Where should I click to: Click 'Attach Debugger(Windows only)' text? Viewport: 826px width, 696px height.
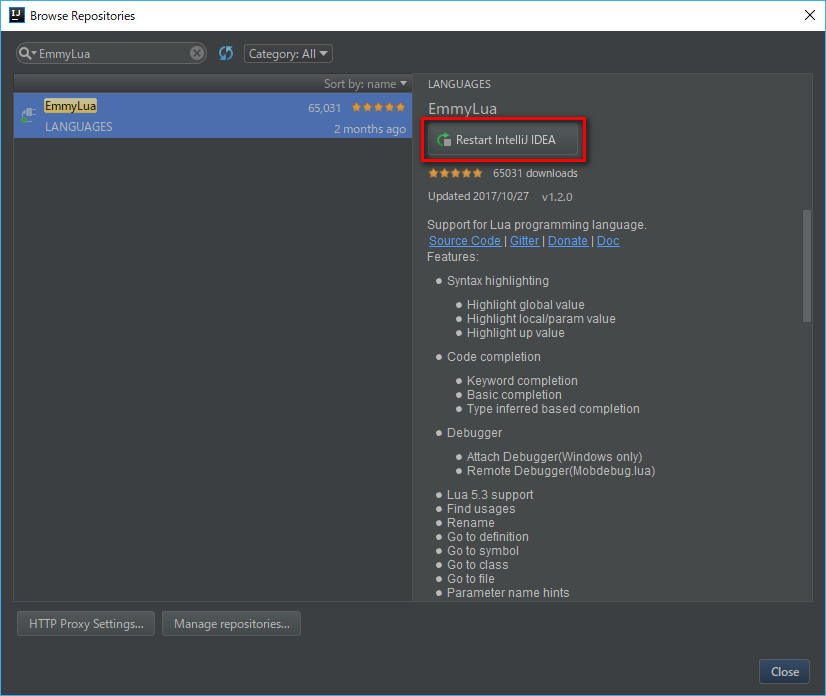click(554, 457)
